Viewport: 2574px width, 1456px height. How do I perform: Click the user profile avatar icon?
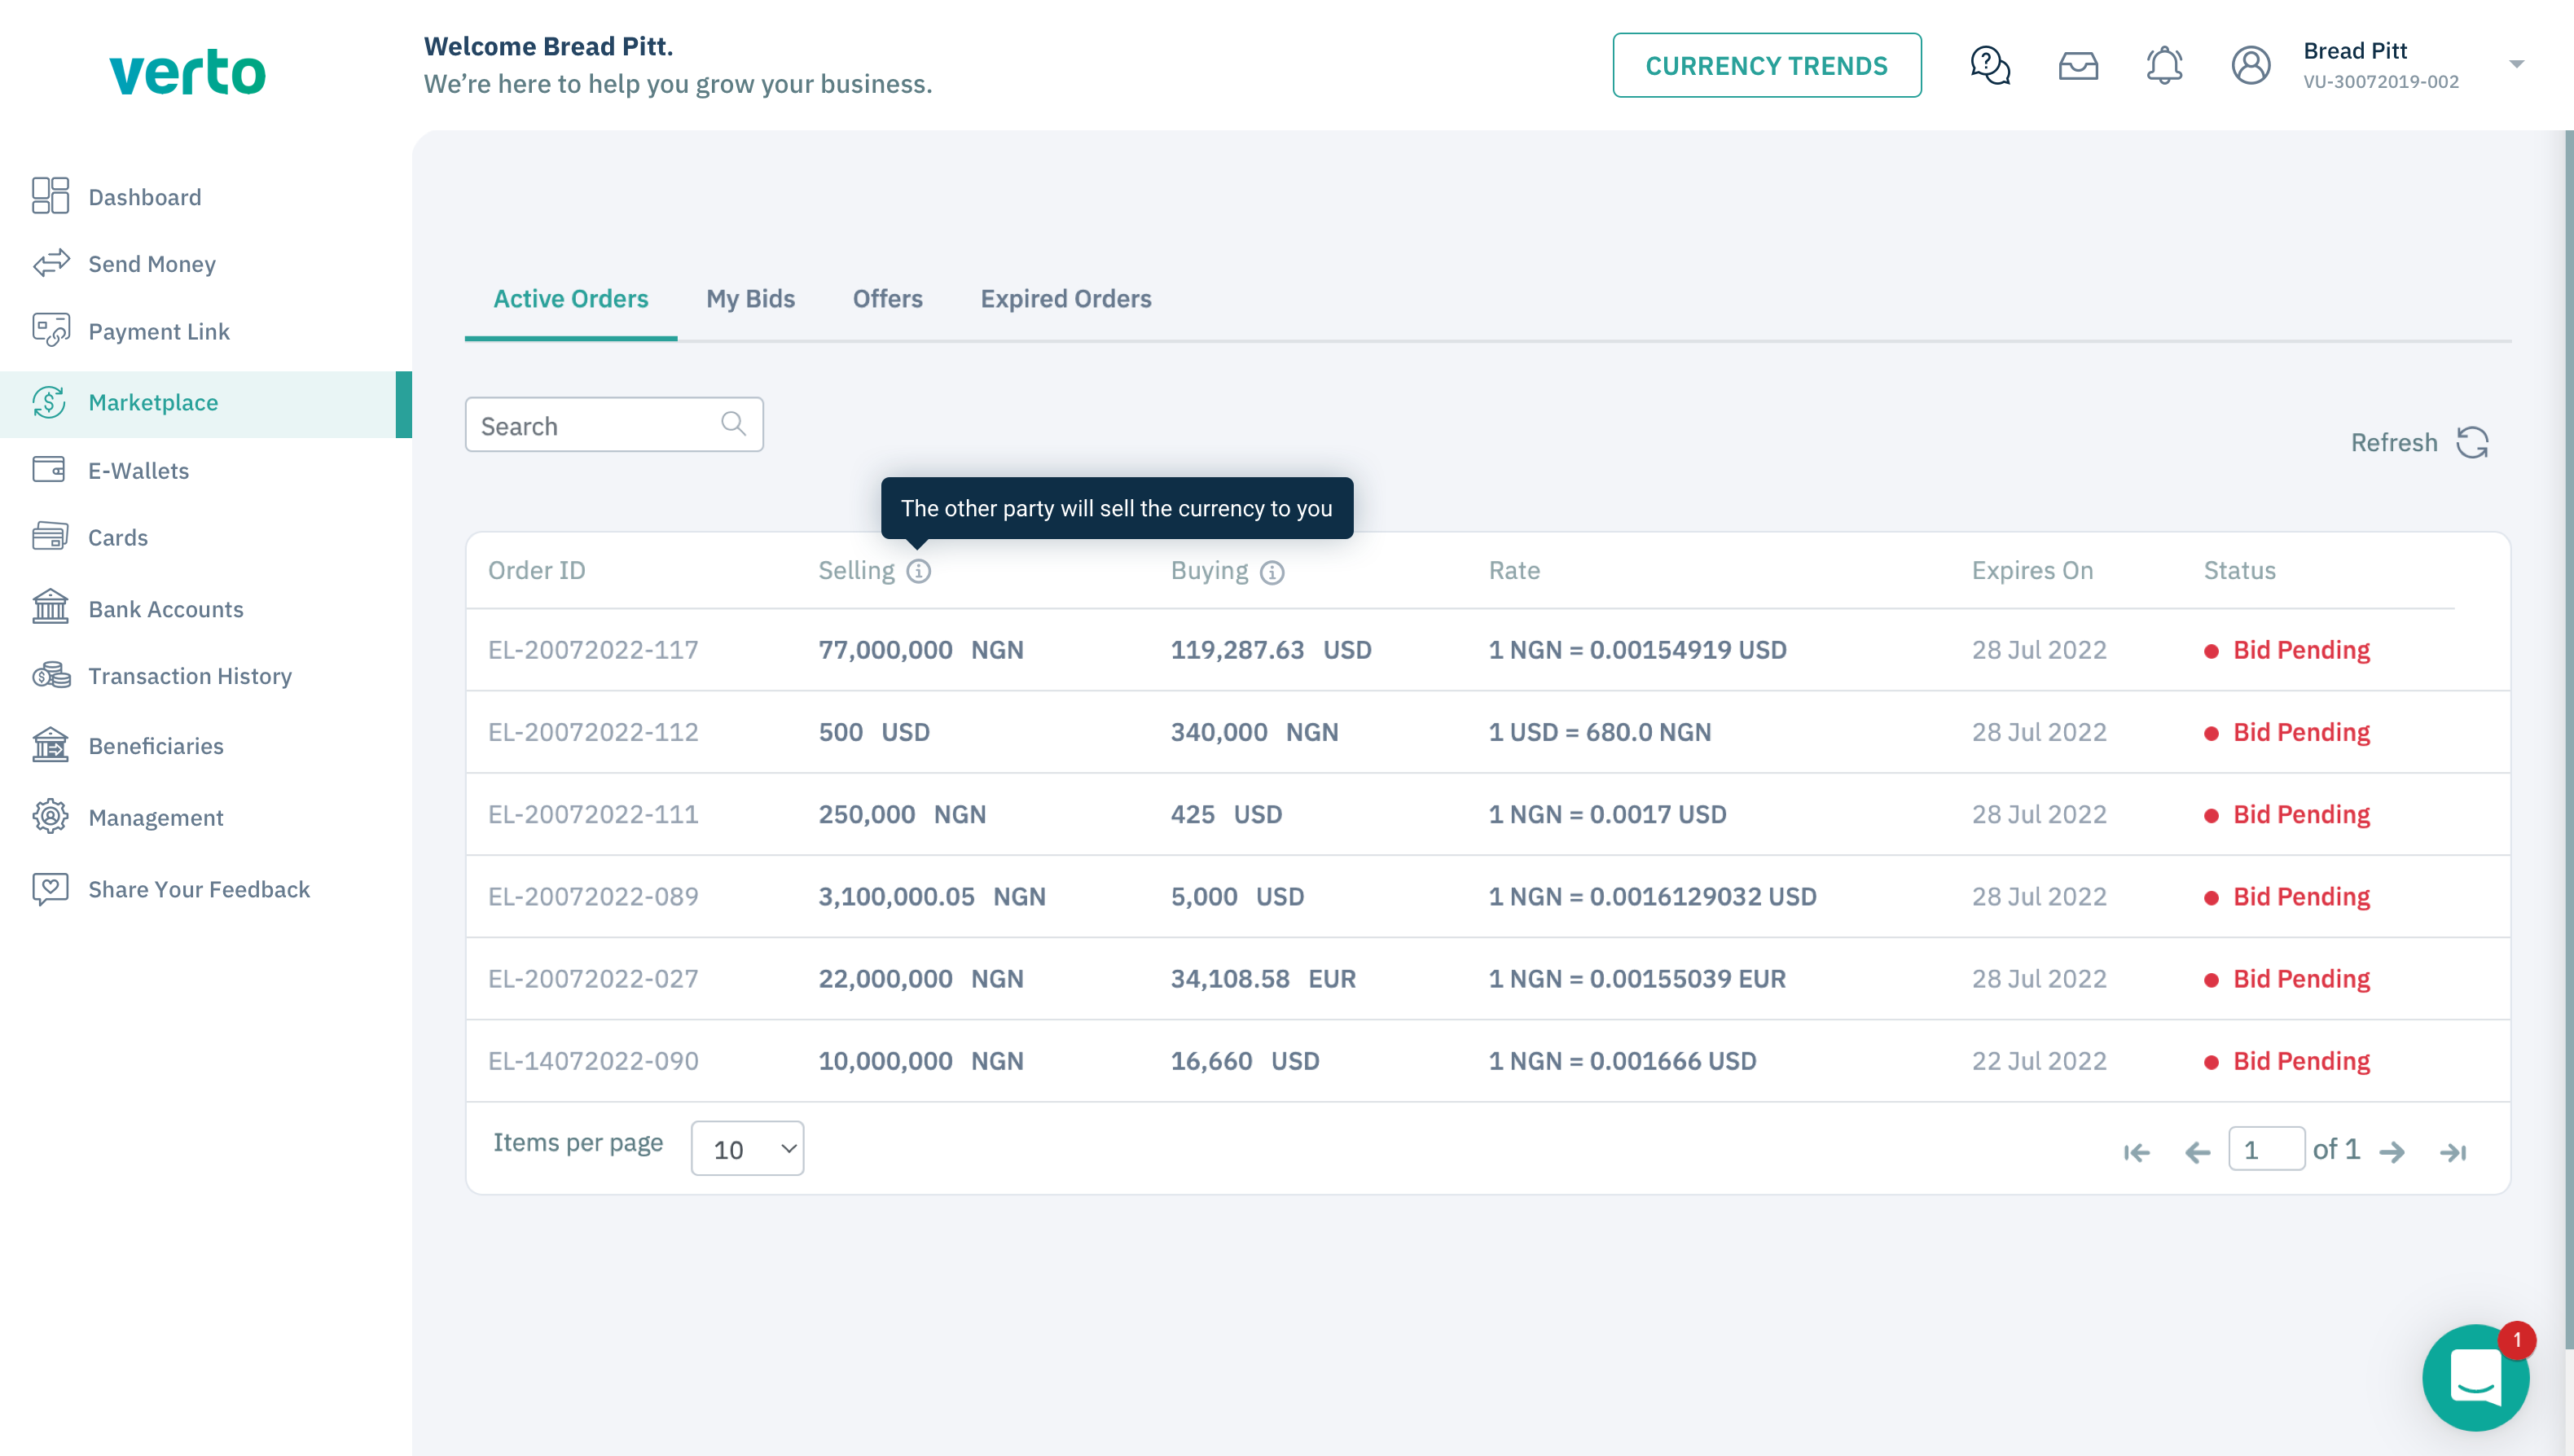pos(2250,66)
